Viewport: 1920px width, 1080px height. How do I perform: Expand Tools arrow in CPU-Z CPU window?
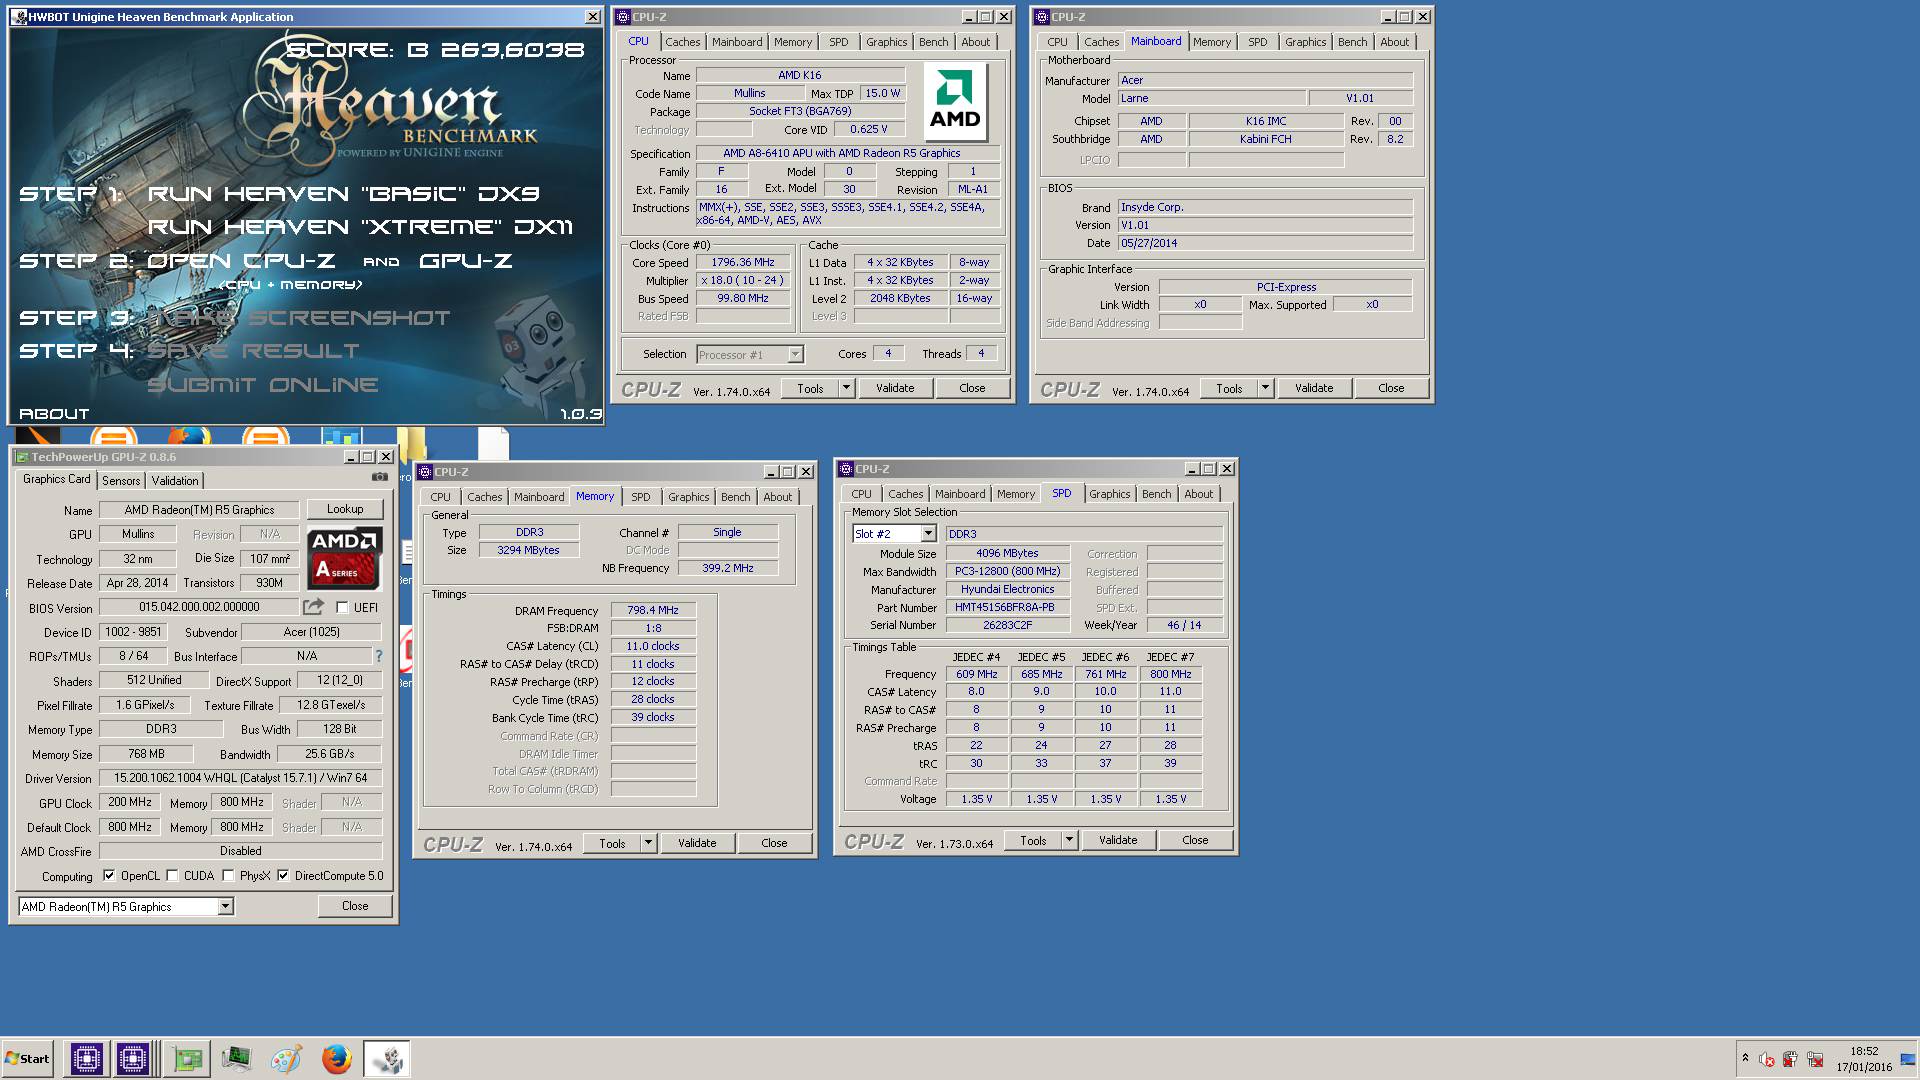846,388
